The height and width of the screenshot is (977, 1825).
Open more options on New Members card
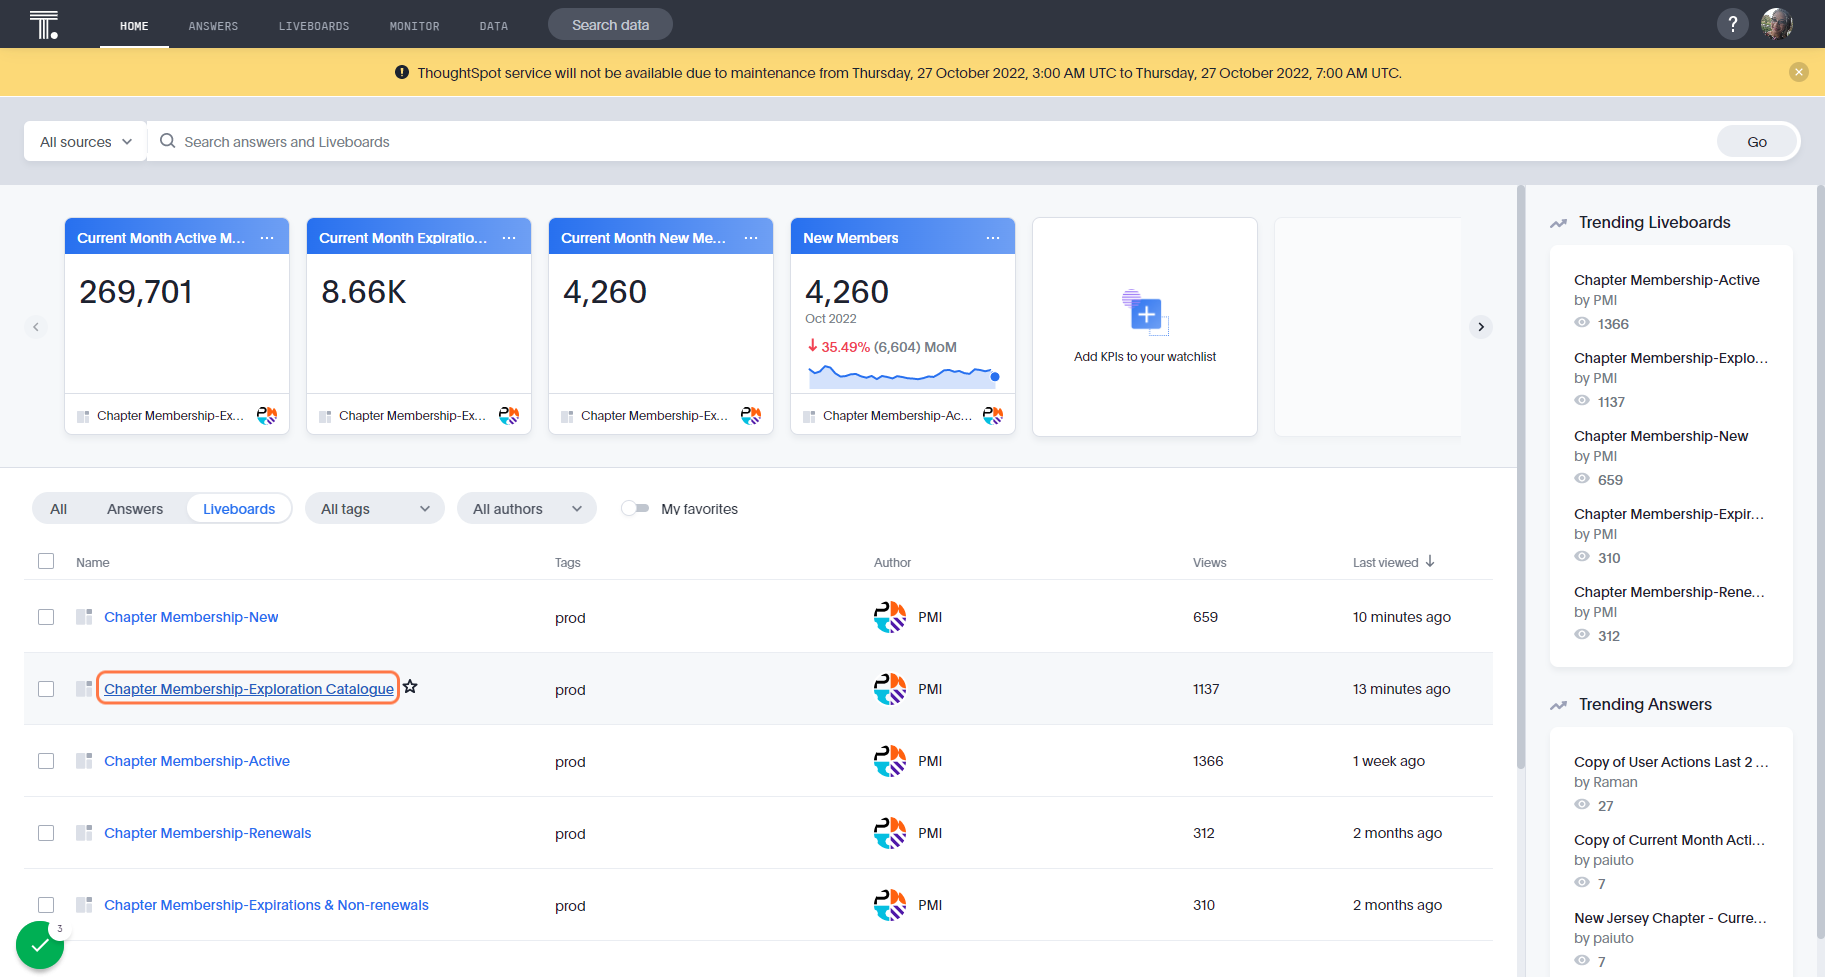[x=993, y=238]
